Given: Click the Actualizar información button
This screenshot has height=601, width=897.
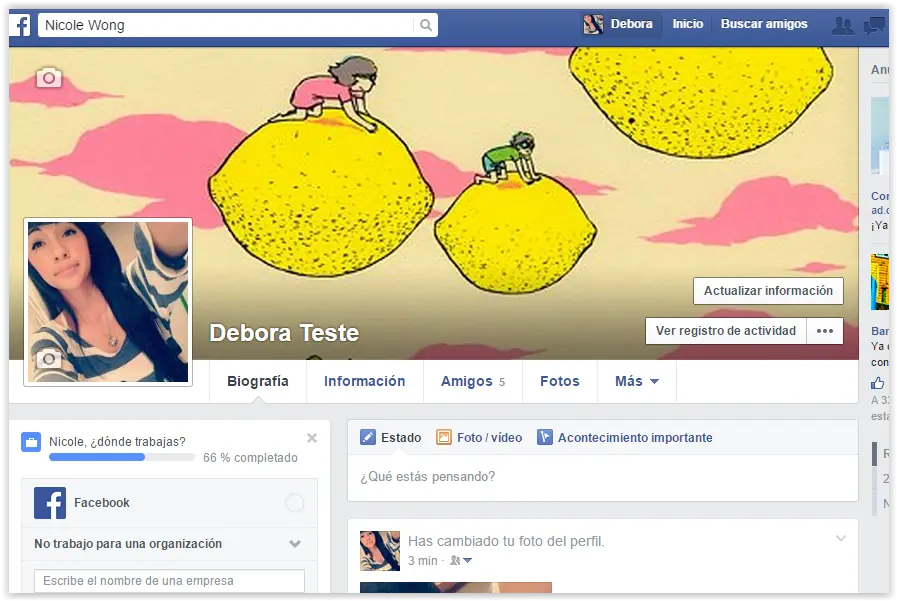Looking at the screenshot, I should (768, 291).
